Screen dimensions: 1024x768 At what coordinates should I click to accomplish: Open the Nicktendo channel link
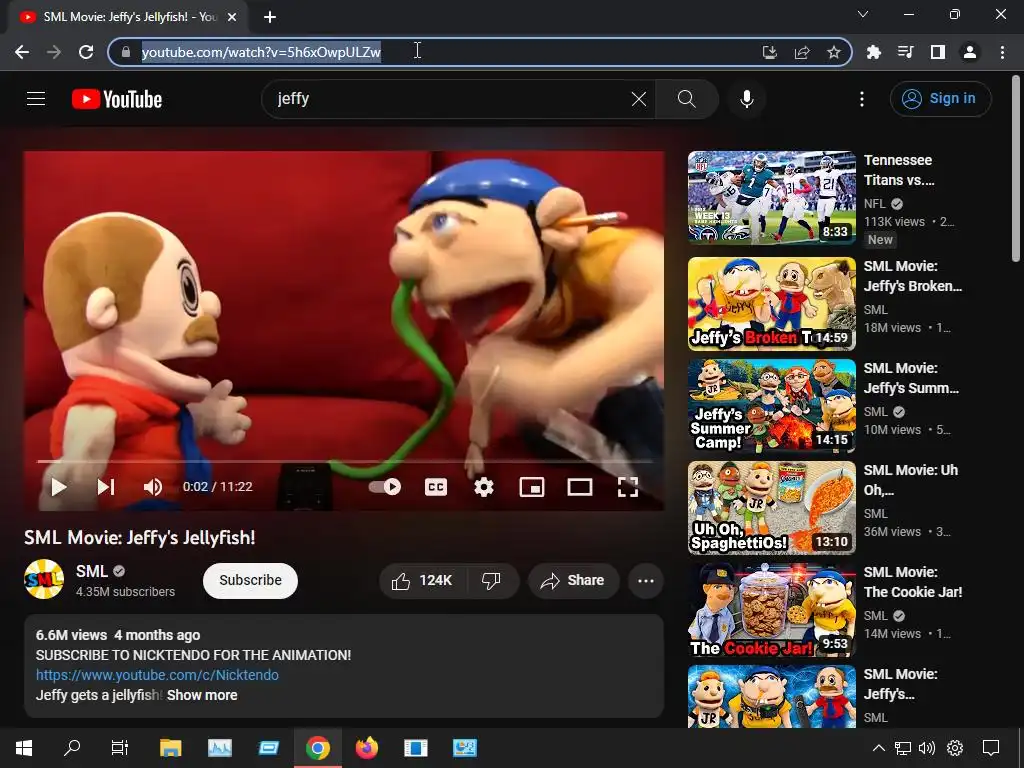pyautogui.click(x=157, y=675)
